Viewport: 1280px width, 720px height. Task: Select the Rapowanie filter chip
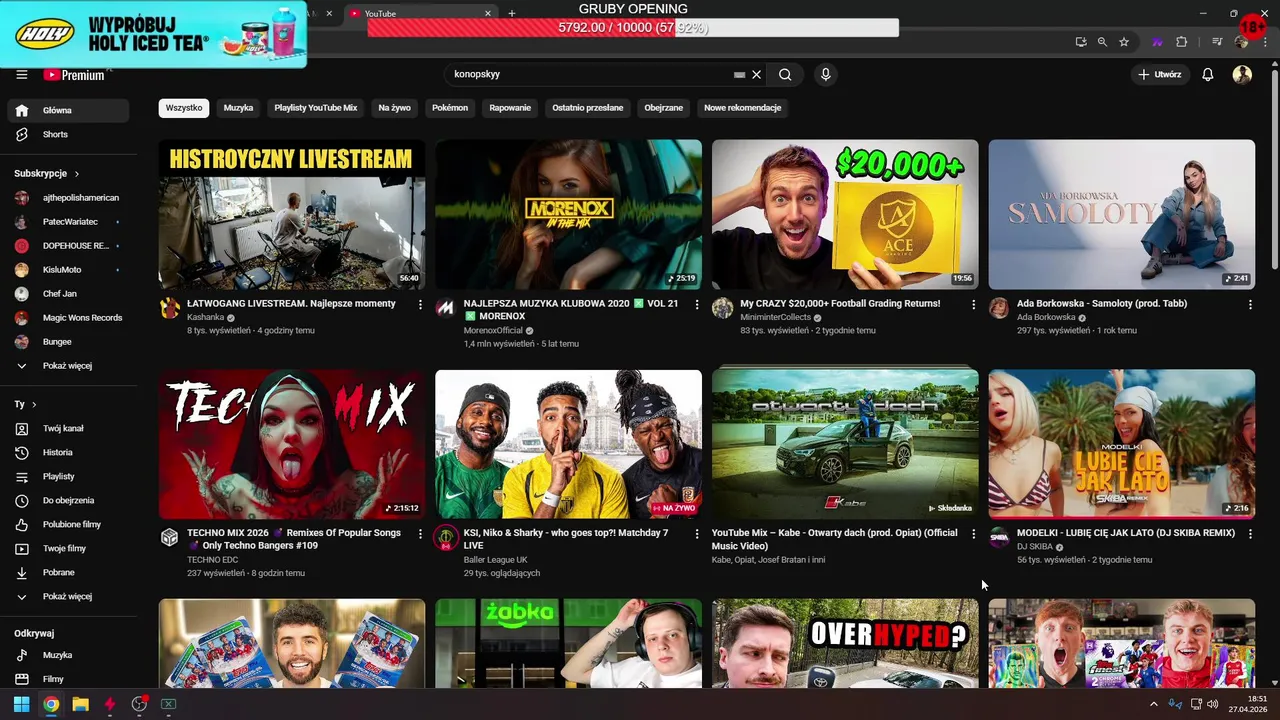coord(510,108)
